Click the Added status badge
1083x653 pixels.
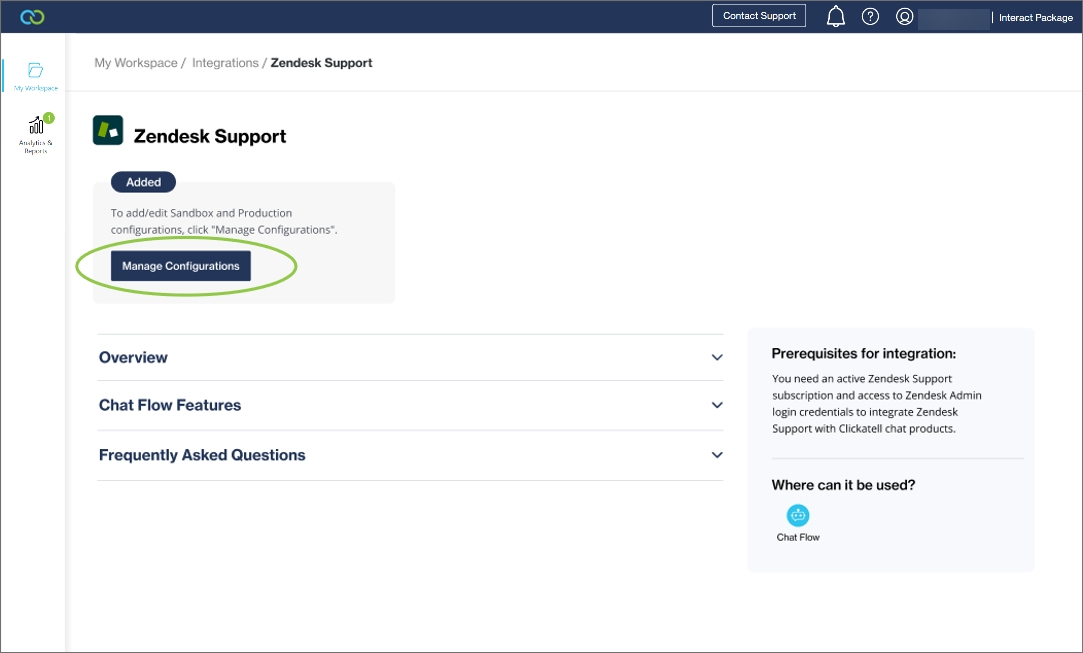coord(144,182)
